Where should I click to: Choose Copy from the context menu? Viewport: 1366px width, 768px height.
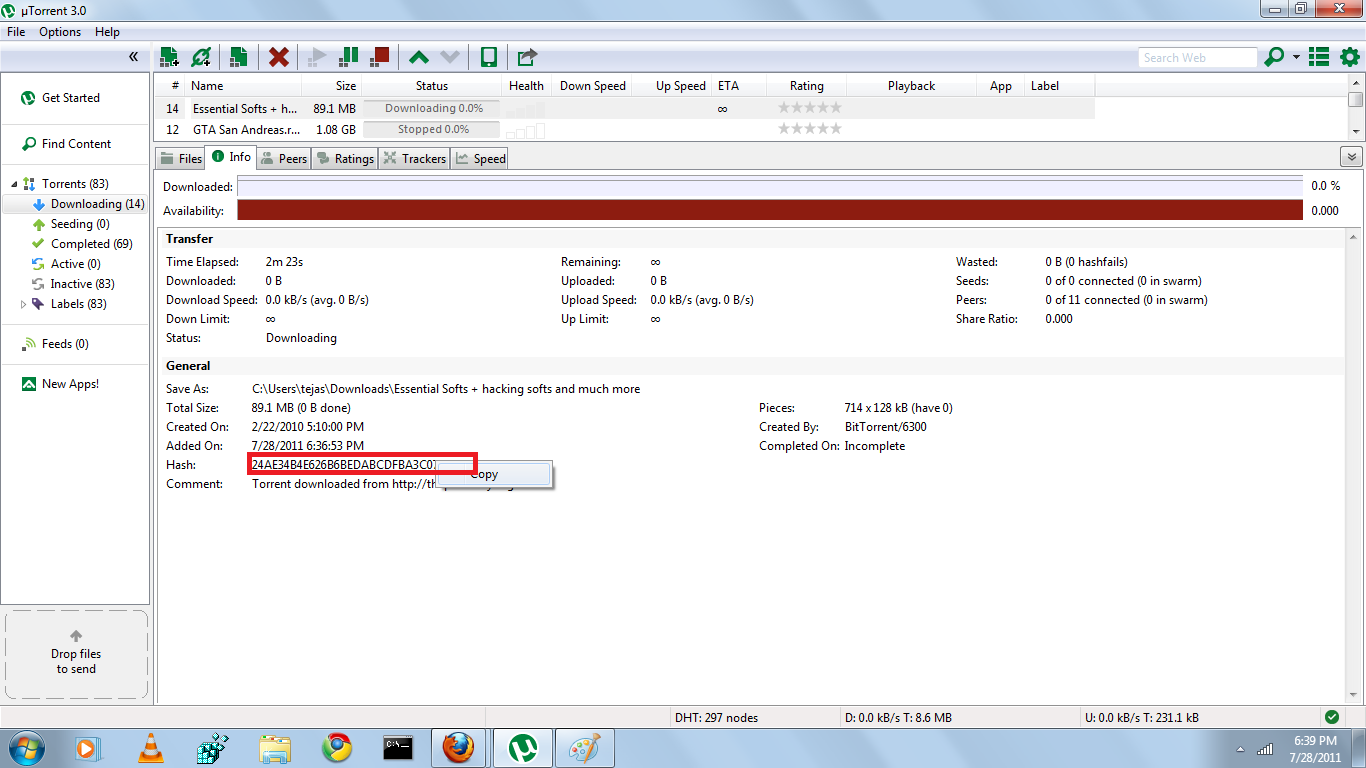(495, 475)
